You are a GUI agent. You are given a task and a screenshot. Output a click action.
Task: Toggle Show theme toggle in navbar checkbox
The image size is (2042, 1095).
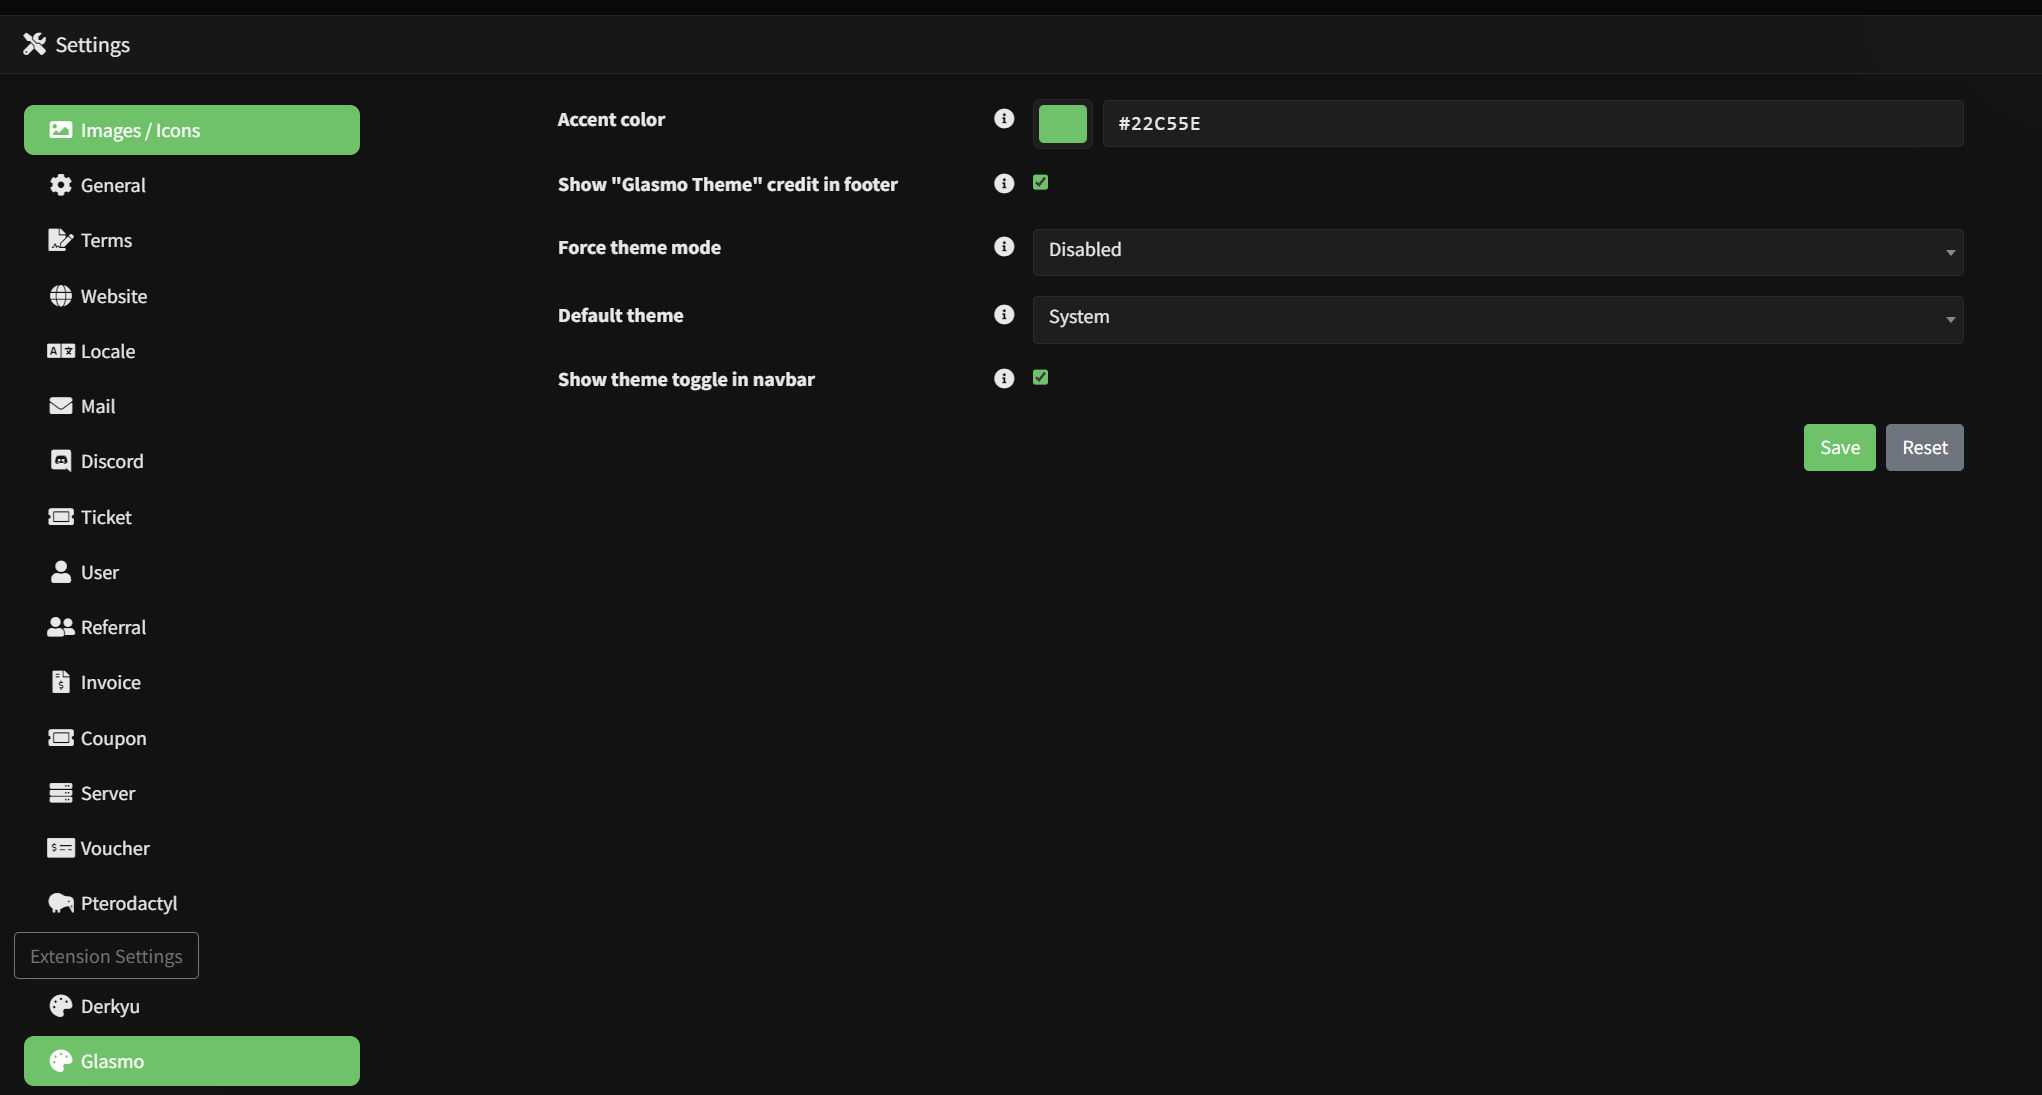click(1041, 377)
